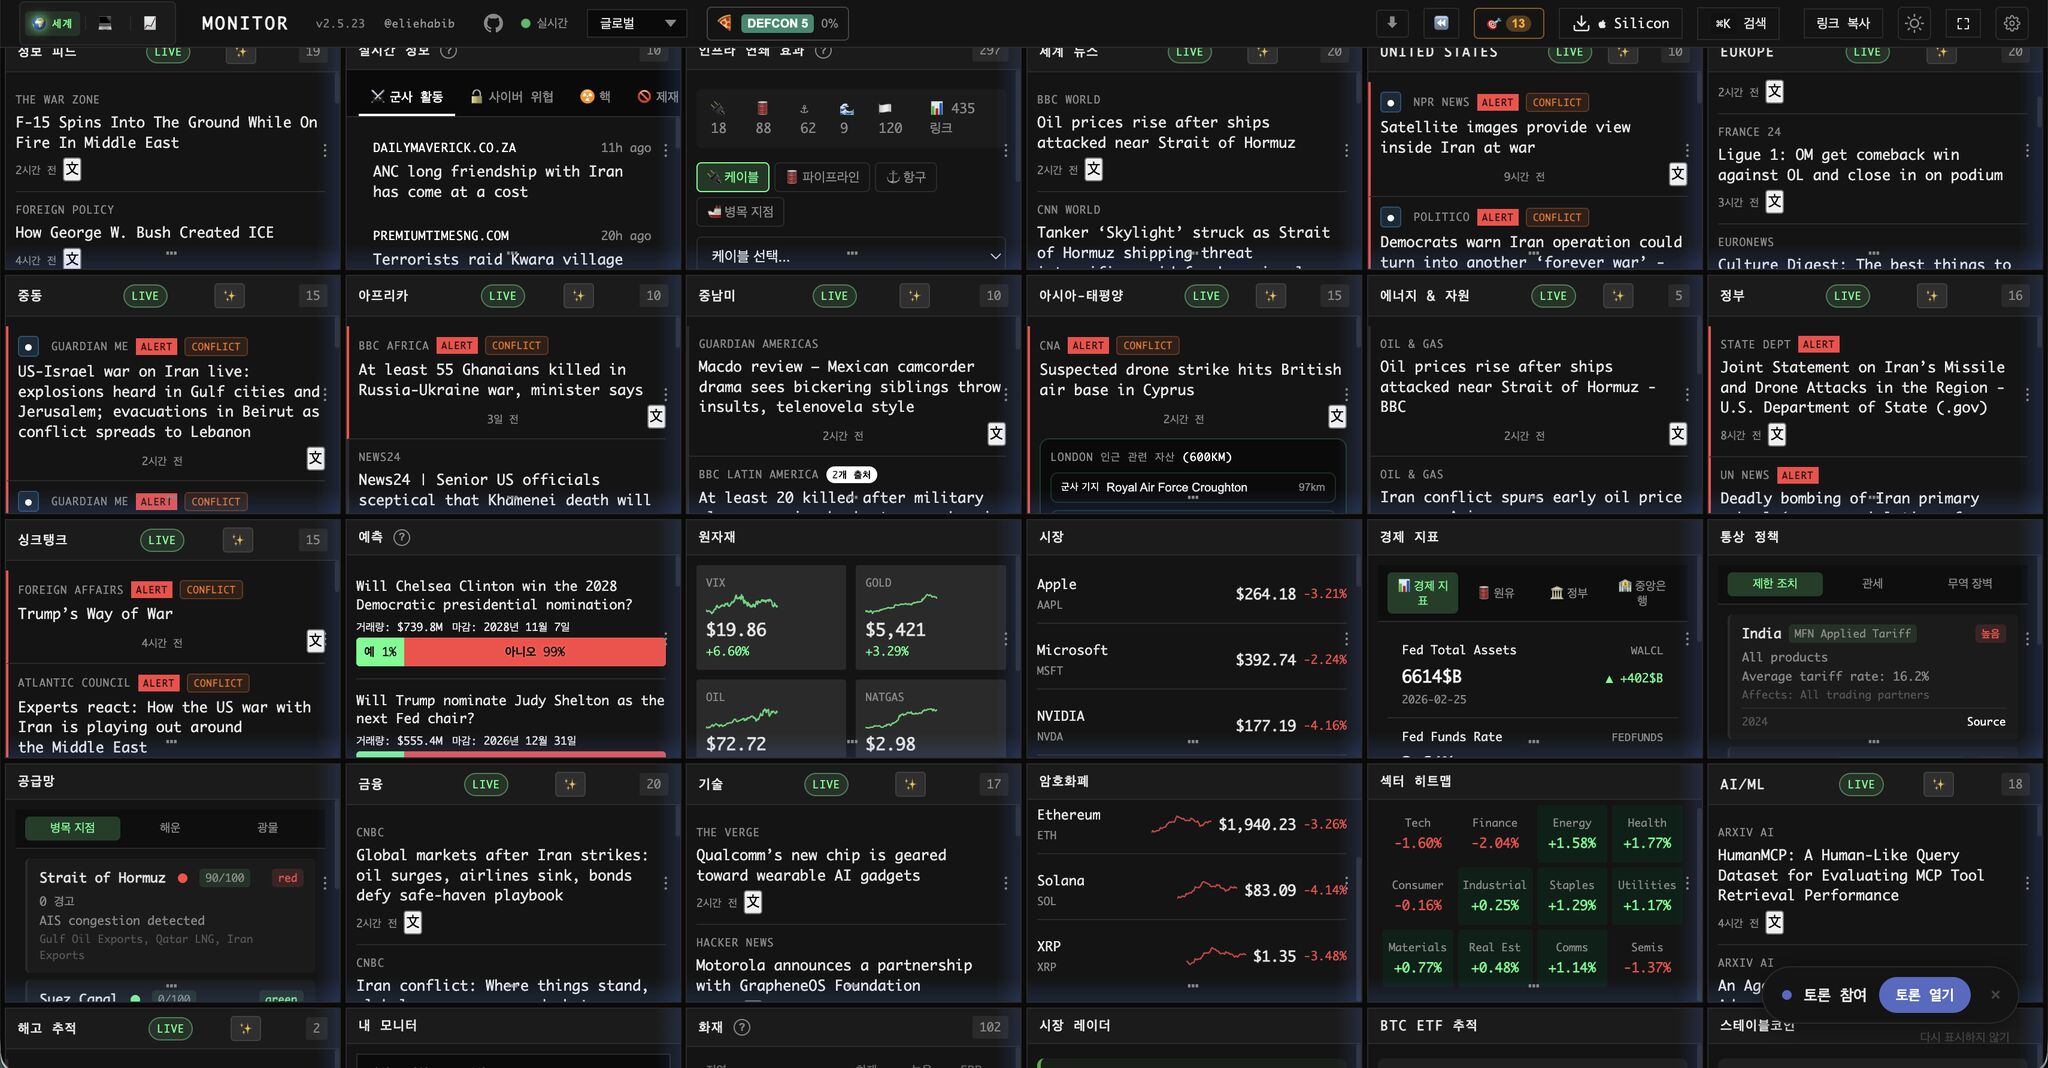The image size is (2048, 1068).
Task: Toggle the 케이블 layer filter
Action: click(733, 177)
